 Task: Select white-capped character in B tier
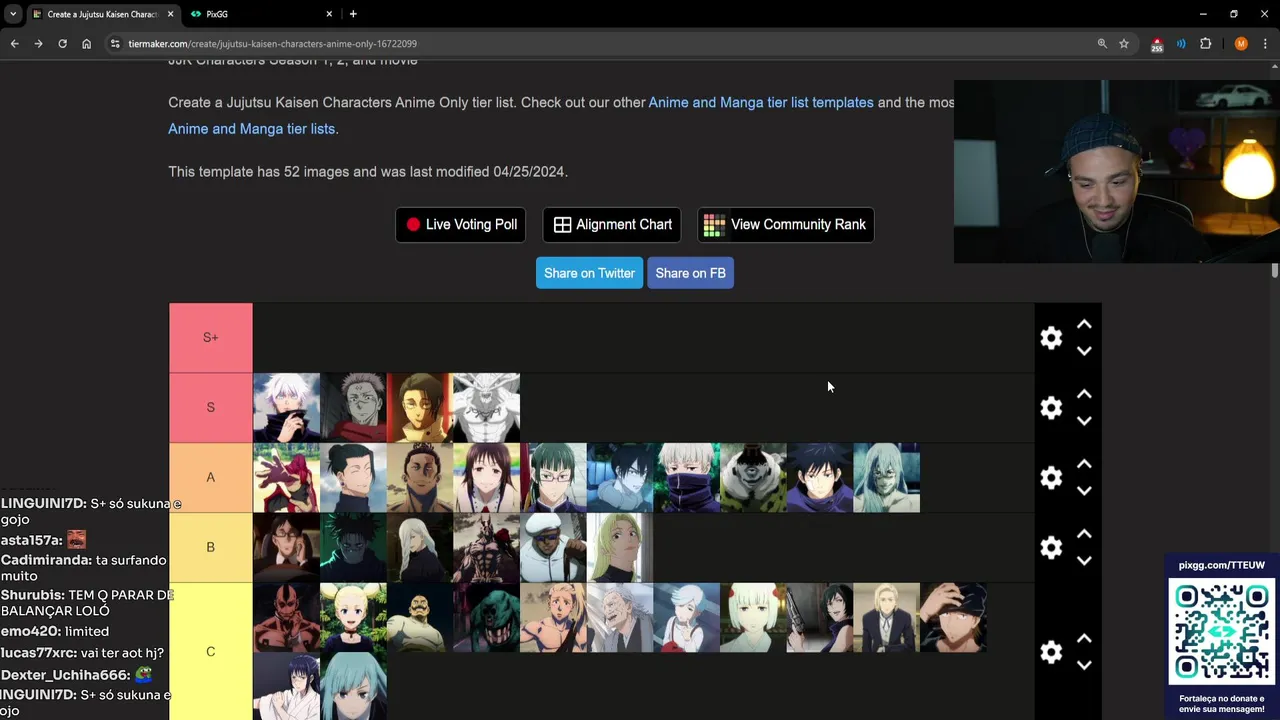[x=553, y=548]
